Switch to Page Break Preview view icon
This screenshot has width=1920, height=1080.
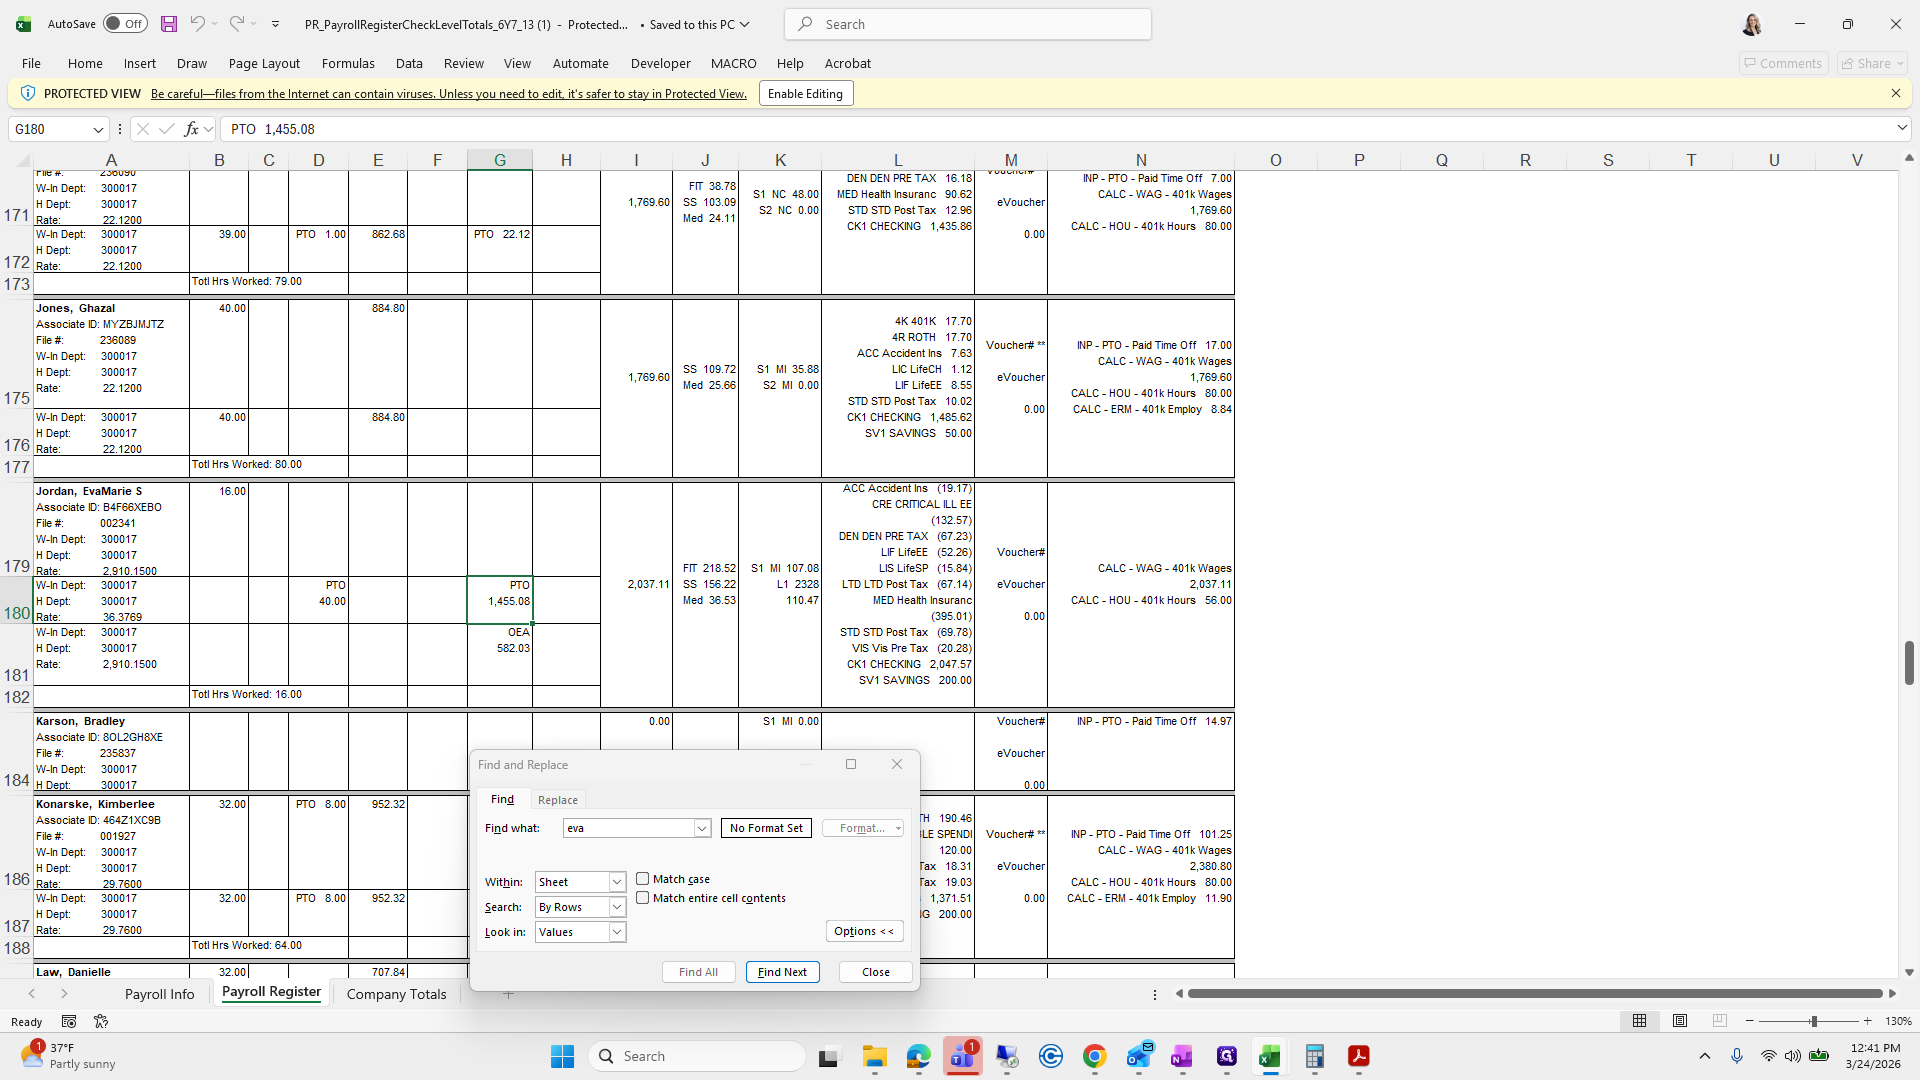pos(1719,1021)
